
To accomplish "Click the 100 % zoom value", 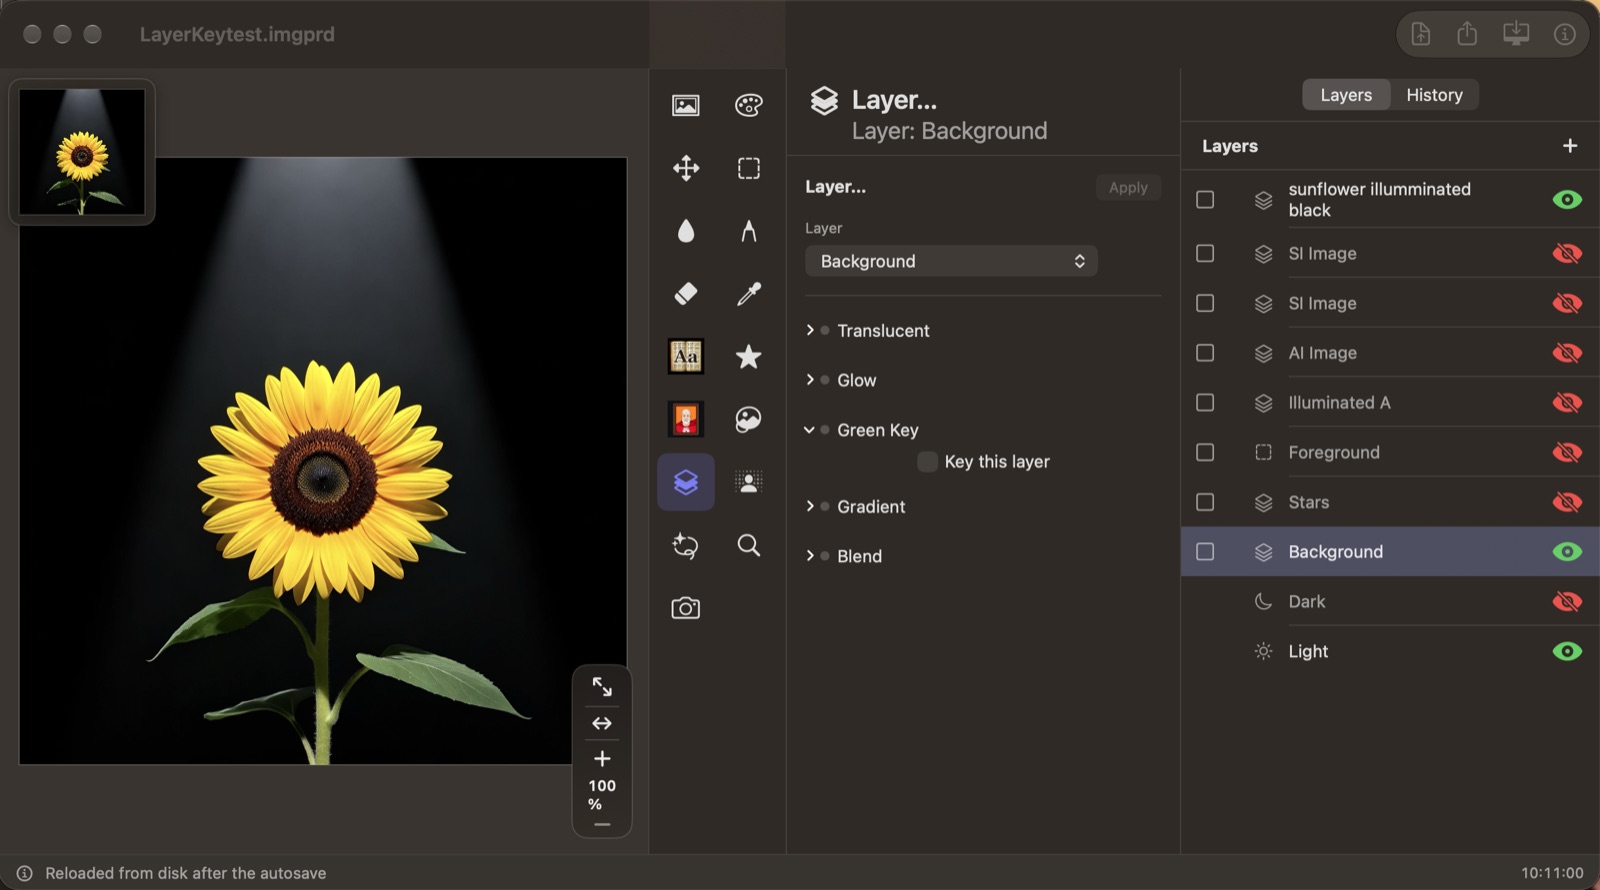I will point(602,794).
